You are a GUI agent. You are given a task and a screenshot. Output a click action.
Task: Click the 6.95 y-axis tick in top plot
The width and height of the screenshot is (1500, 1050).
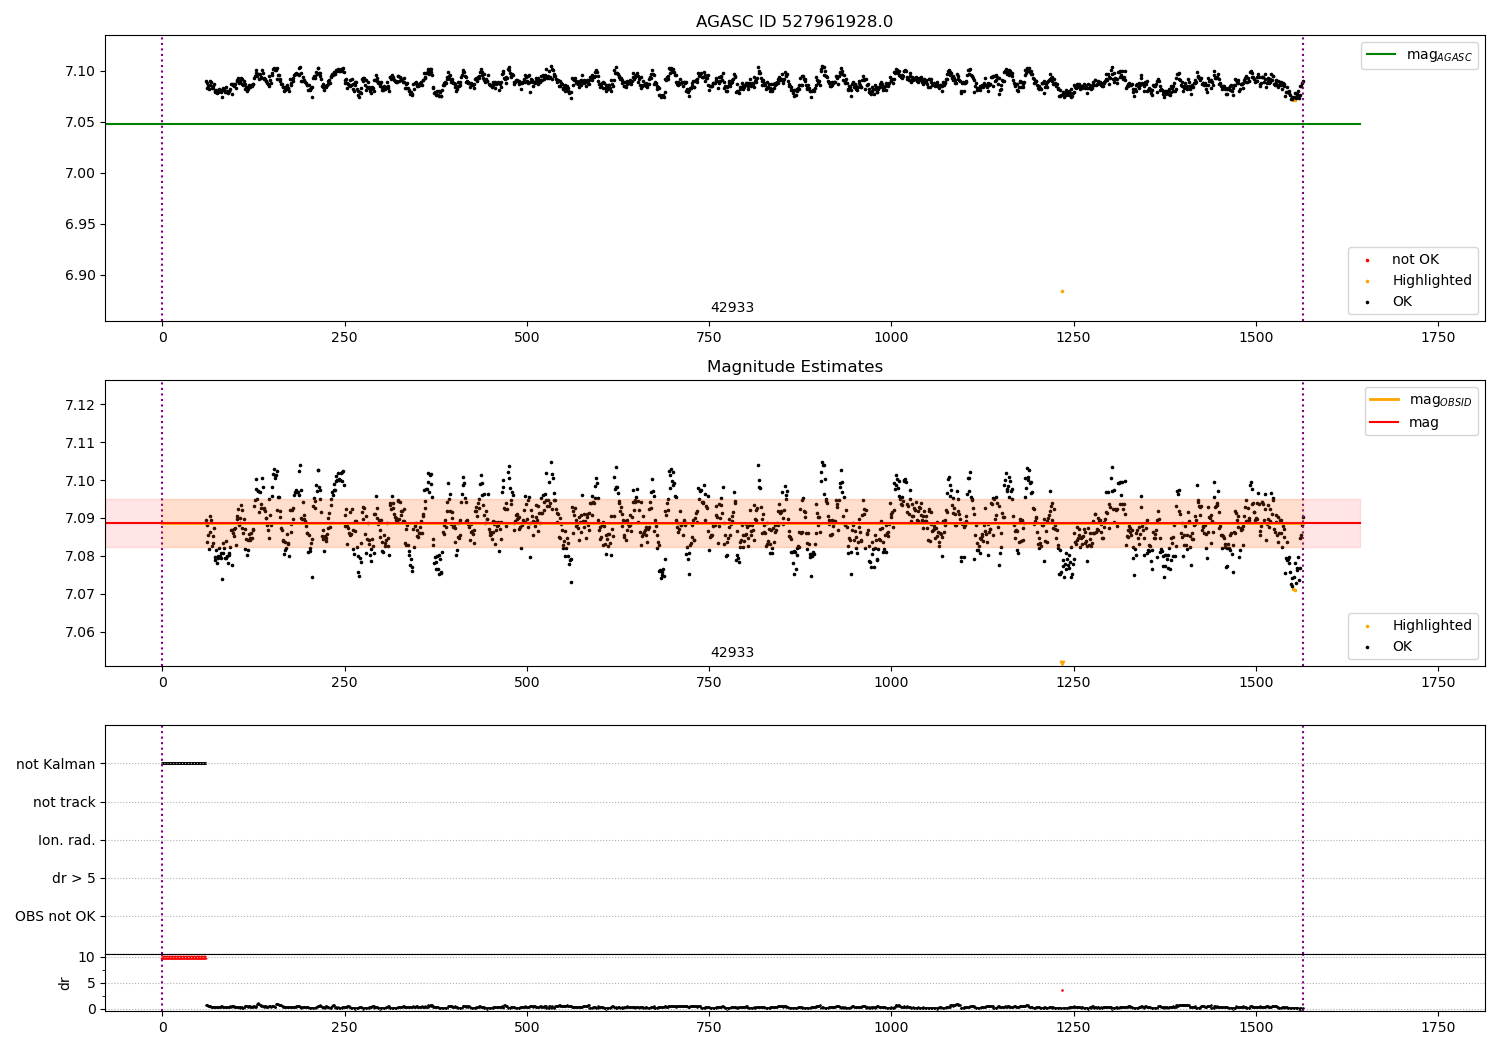(80, 225)
